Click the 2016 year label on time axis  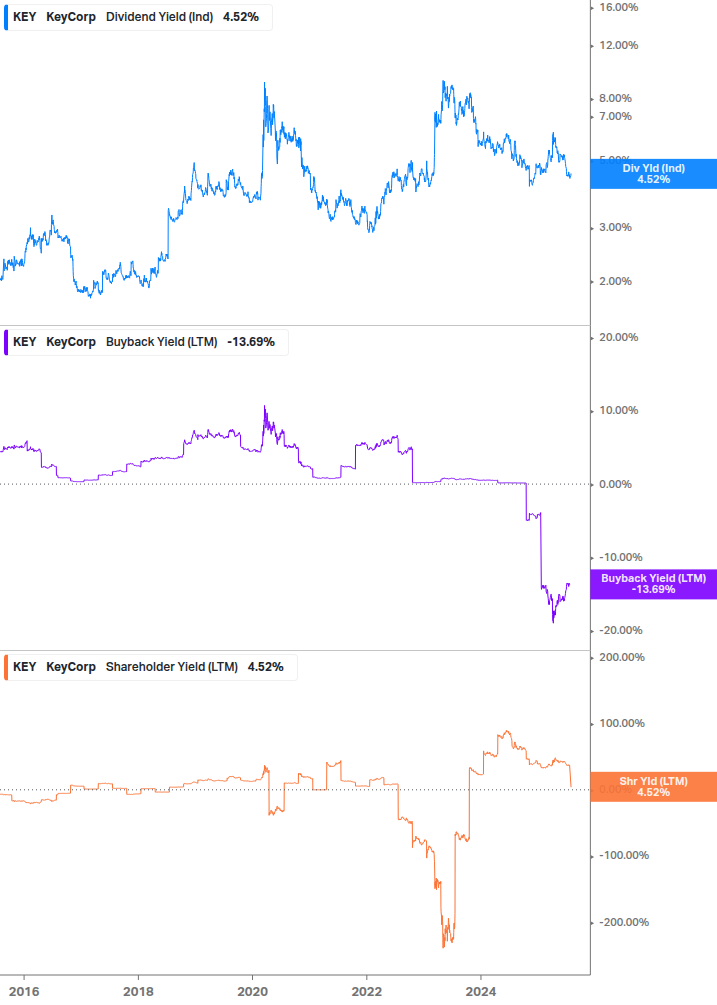24,992
